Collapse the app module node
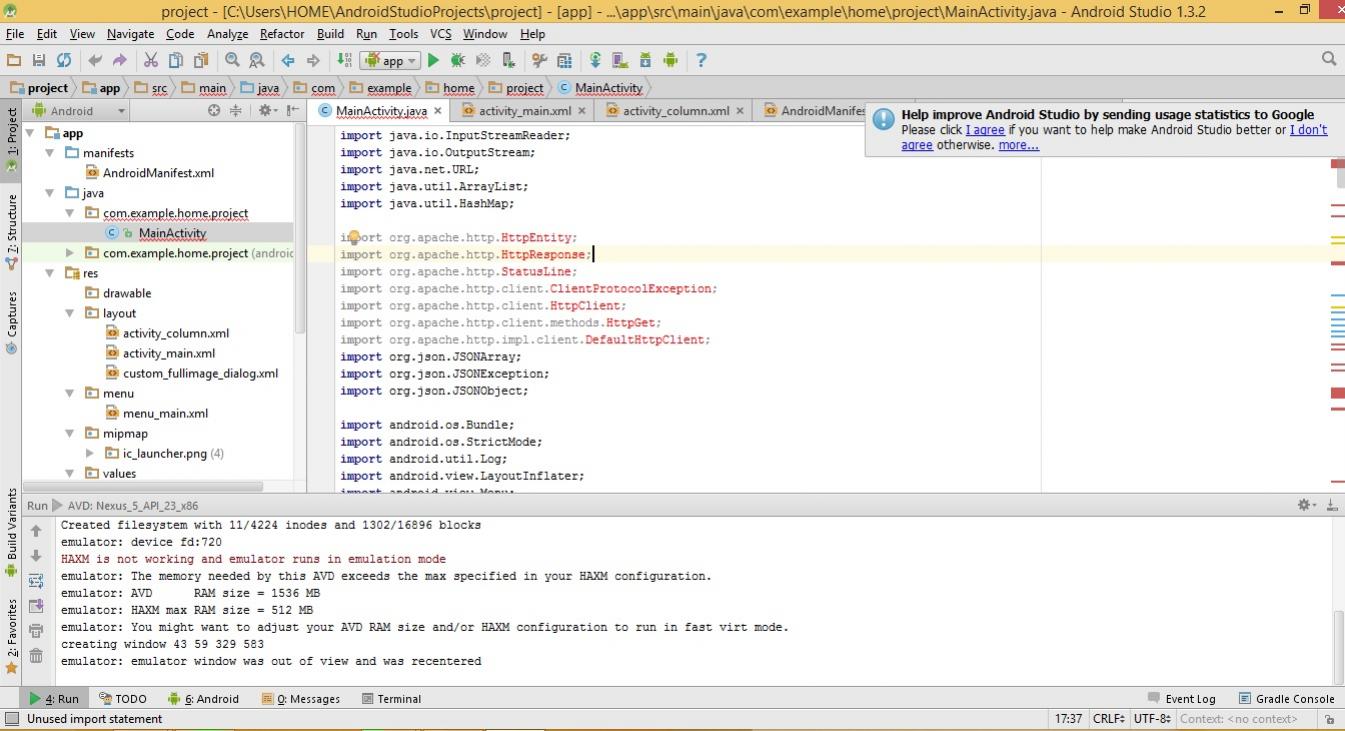 tap(30, 133)
